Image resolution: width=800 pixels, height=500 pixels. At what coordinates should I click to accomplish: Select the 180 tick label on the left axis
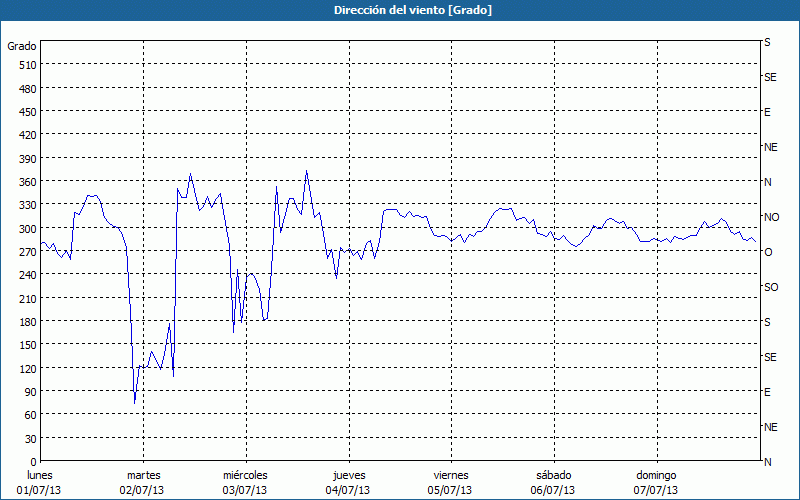tap(25, 322)
